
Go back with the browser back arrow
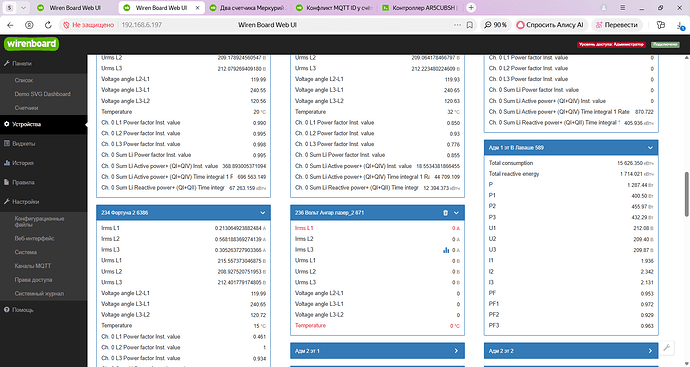[x=11, y=25]
